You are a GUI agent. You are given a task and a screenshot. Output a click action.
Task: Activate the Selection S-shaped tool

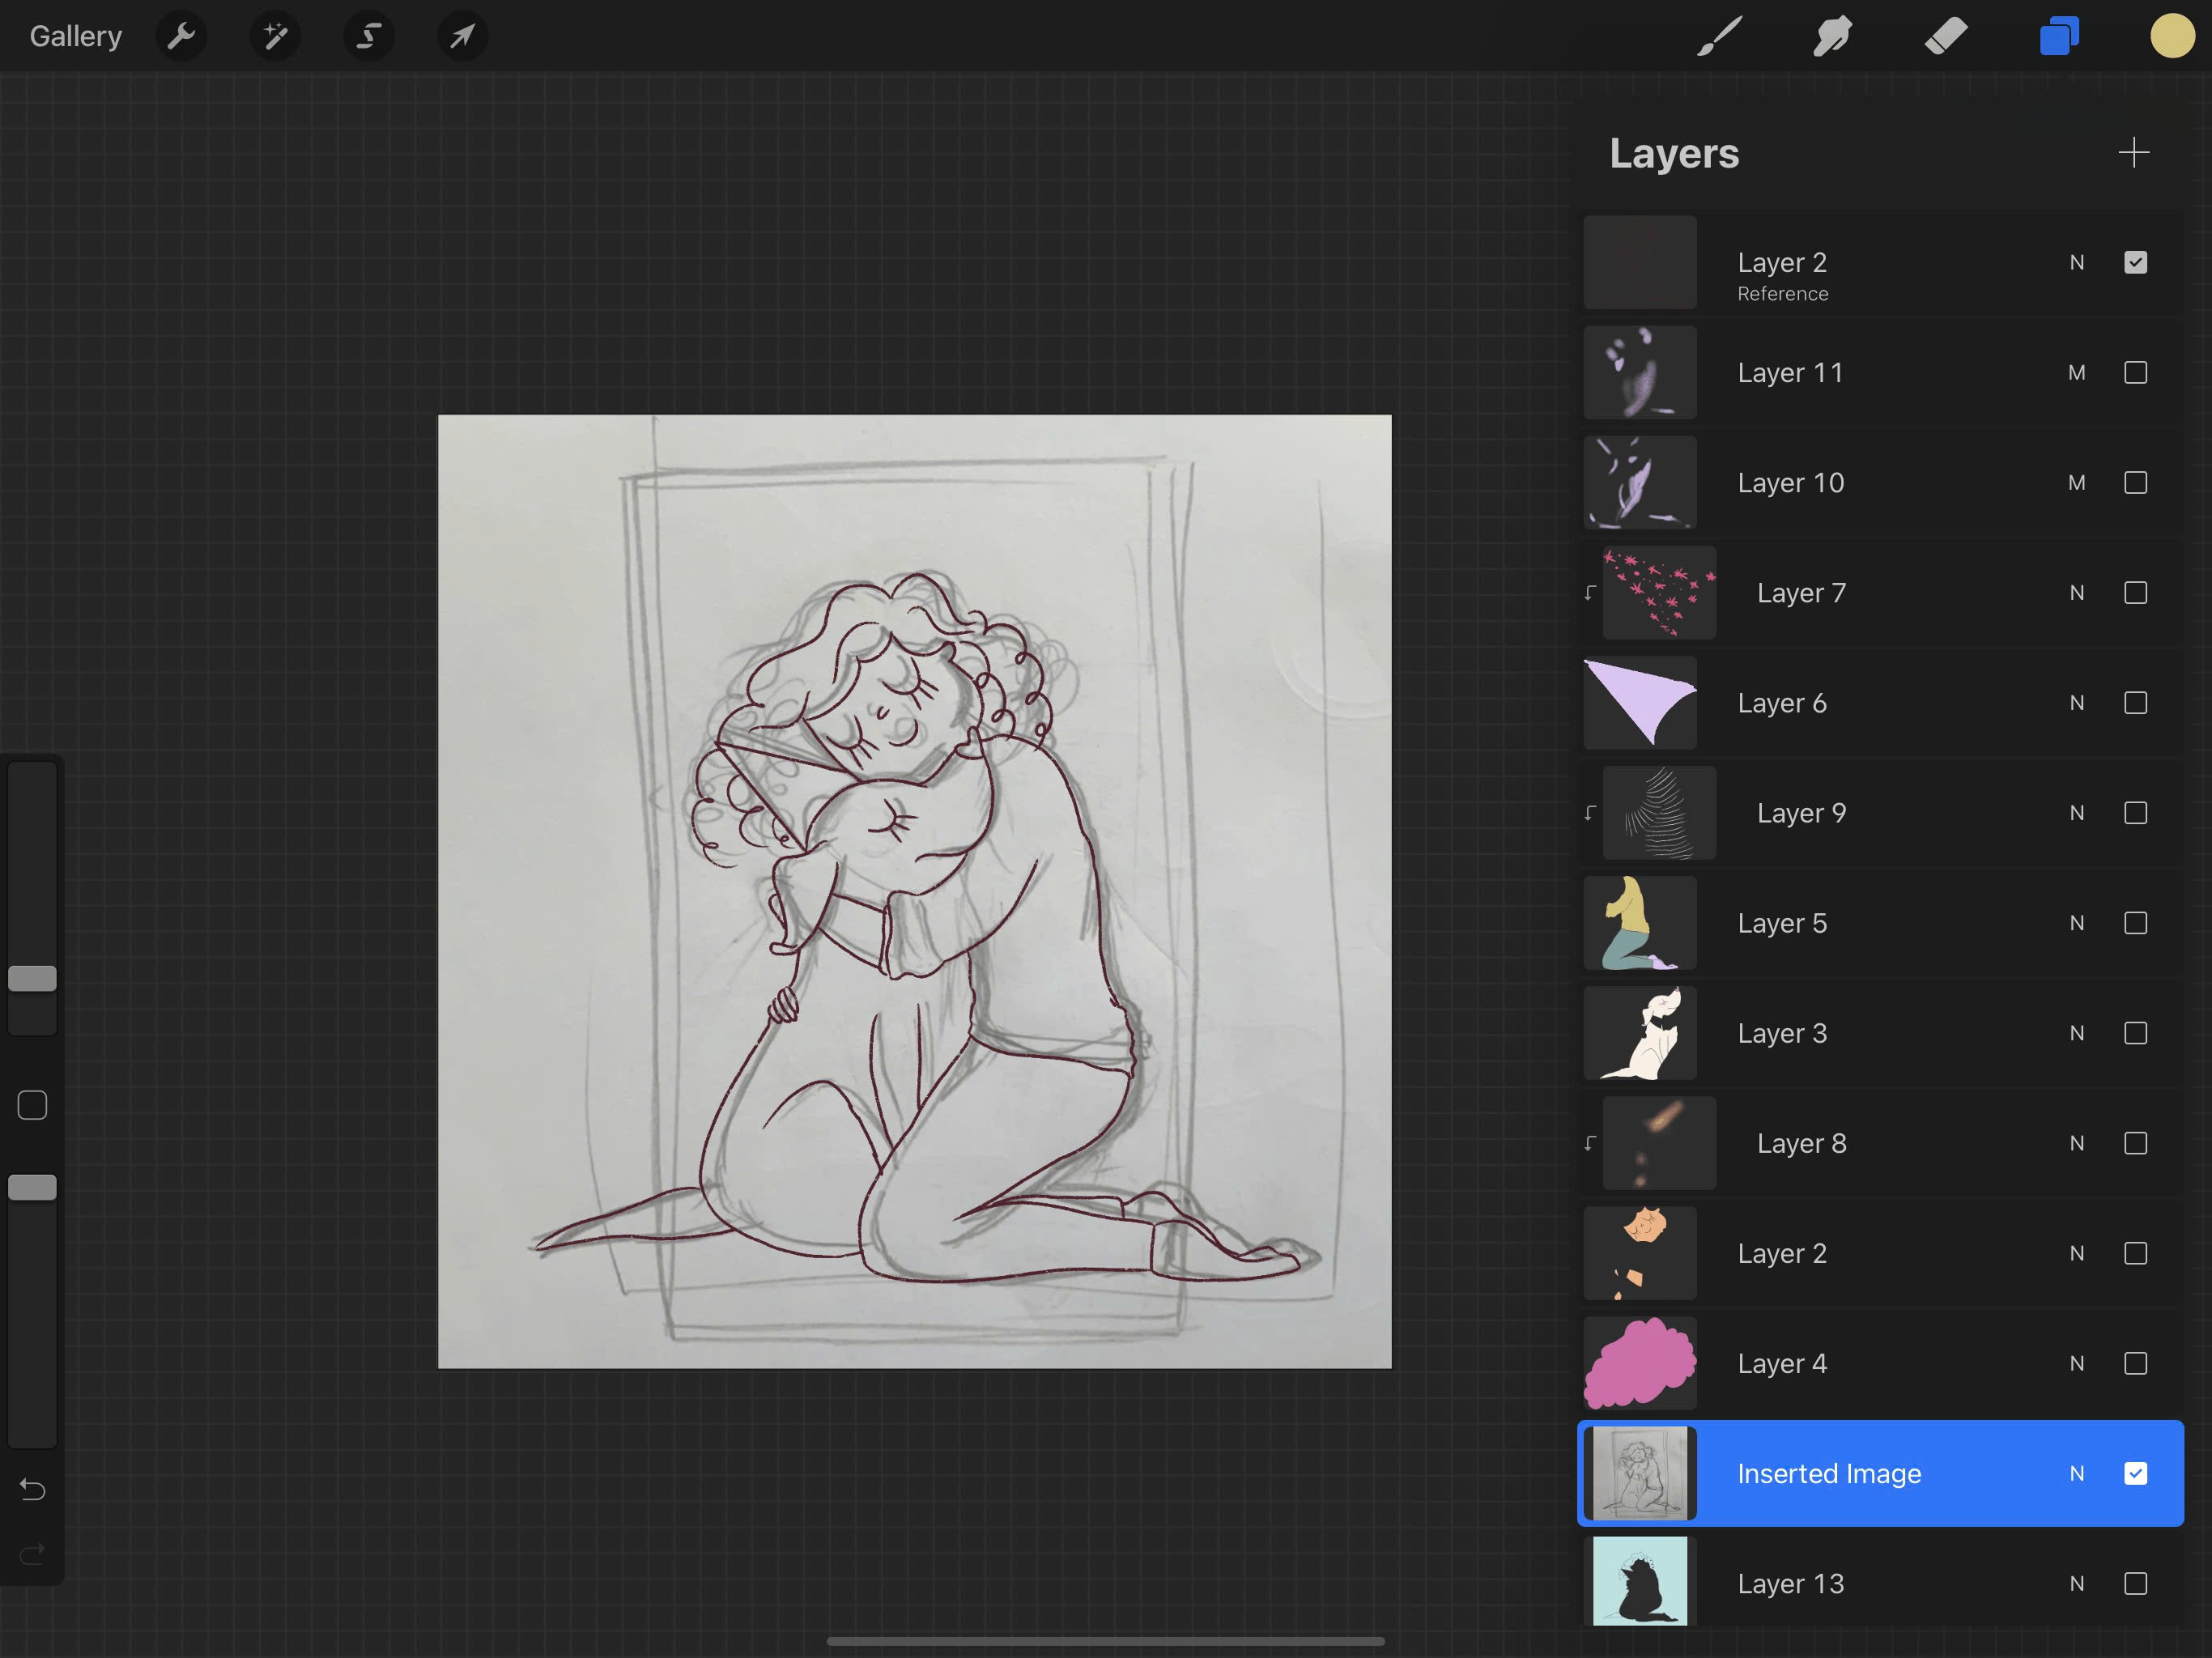coord(369,37)
